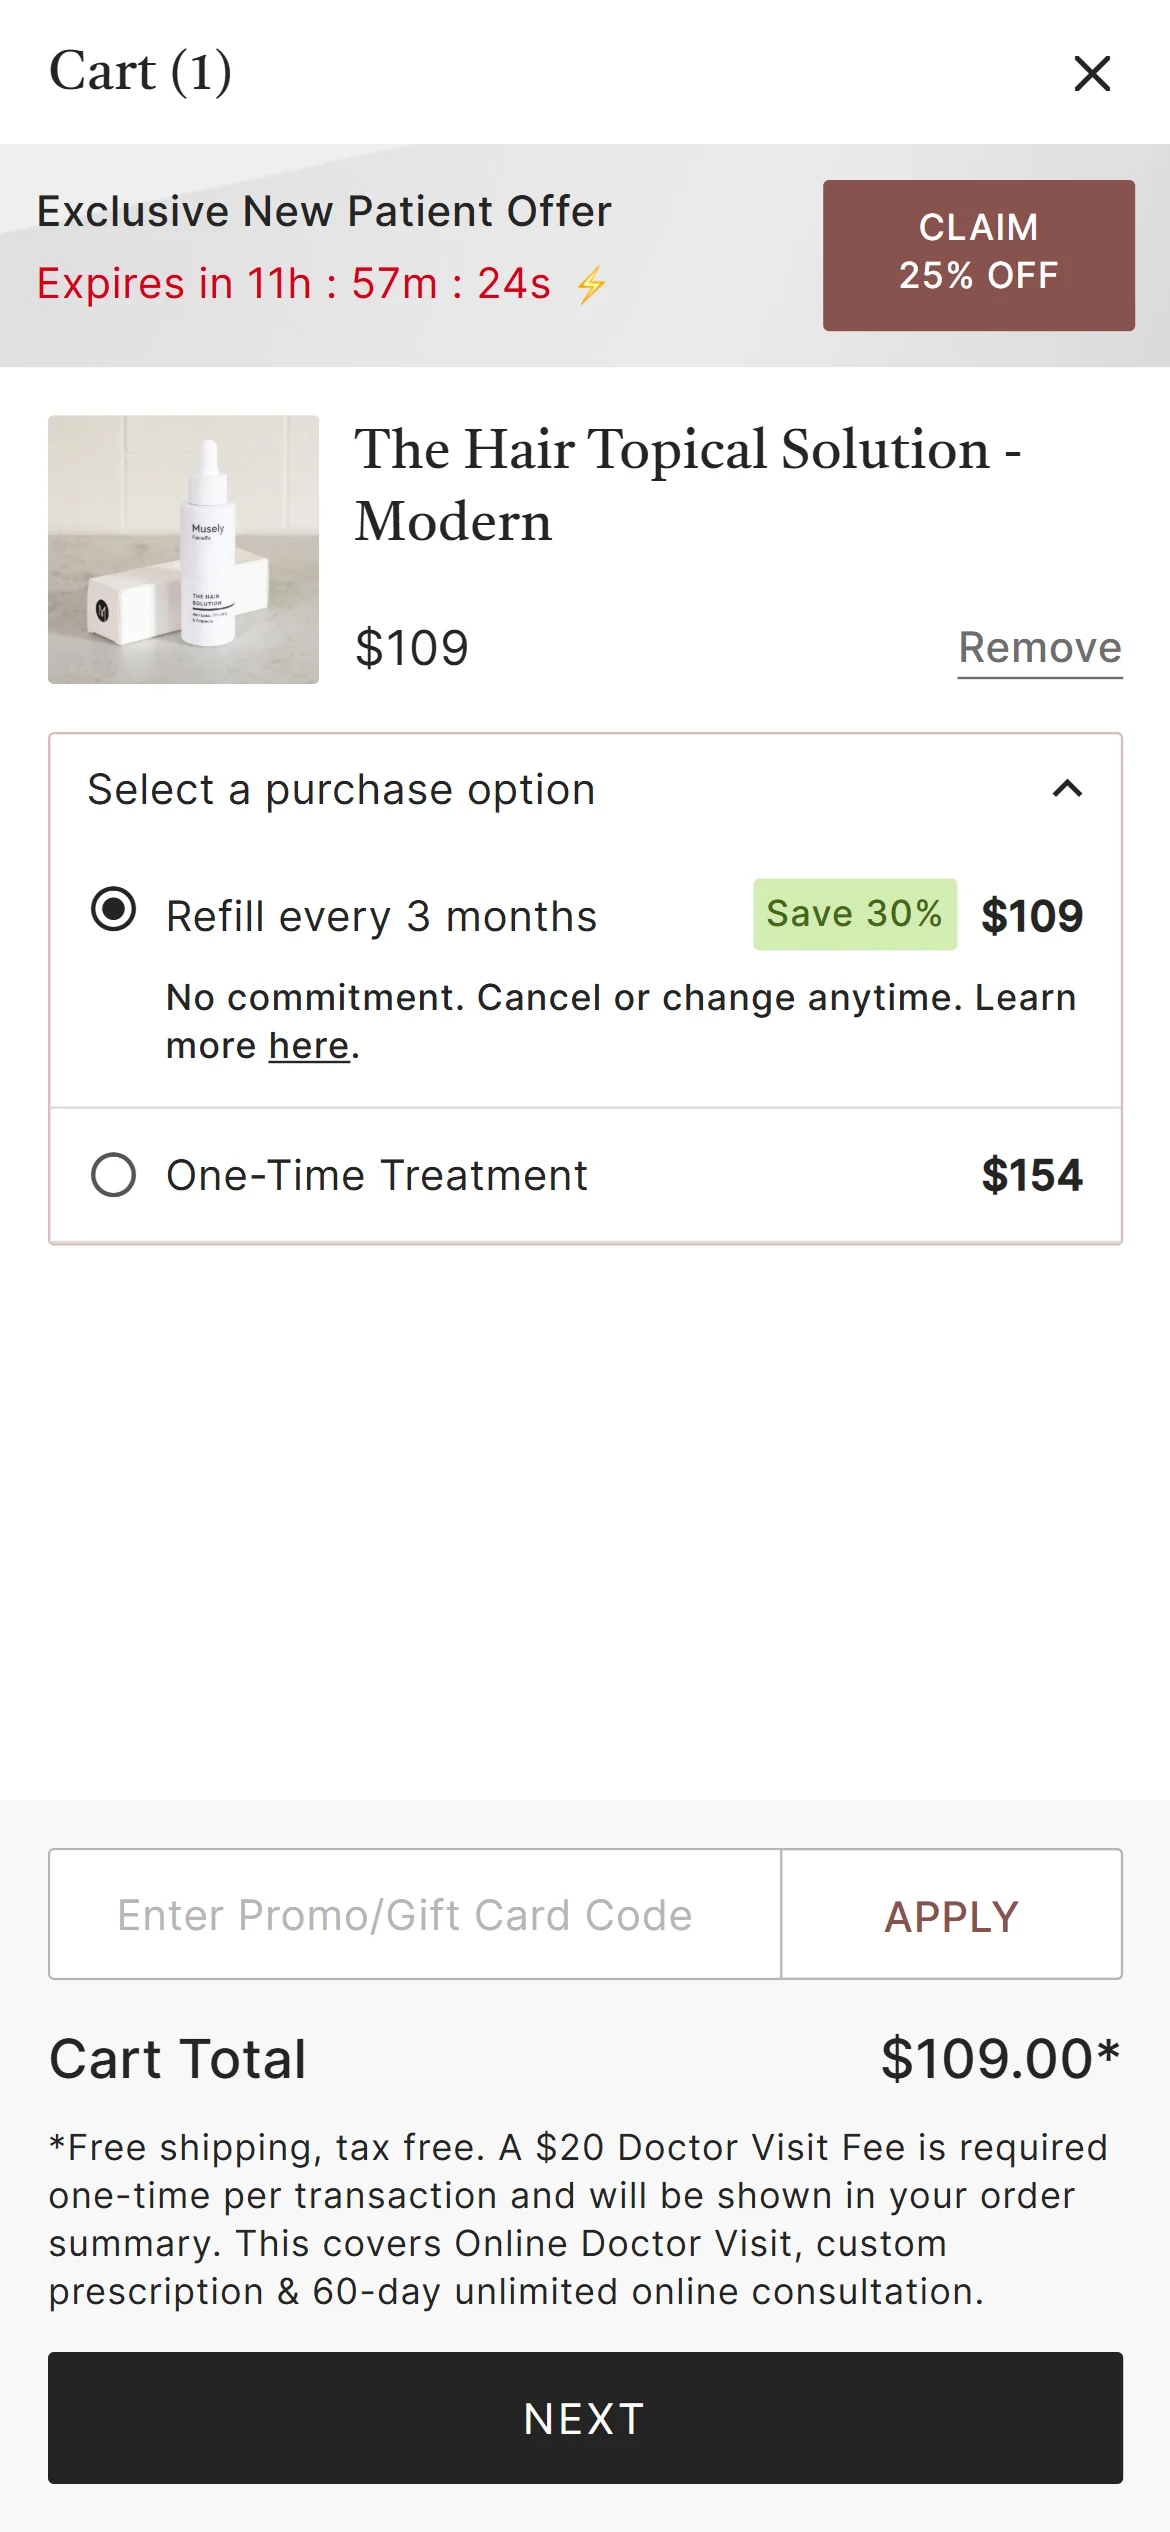Image resolution: width=1170 pixels, height=2532 pixels.
Task: Click the Save 30% green badge
Action: [x=854, y=914]
